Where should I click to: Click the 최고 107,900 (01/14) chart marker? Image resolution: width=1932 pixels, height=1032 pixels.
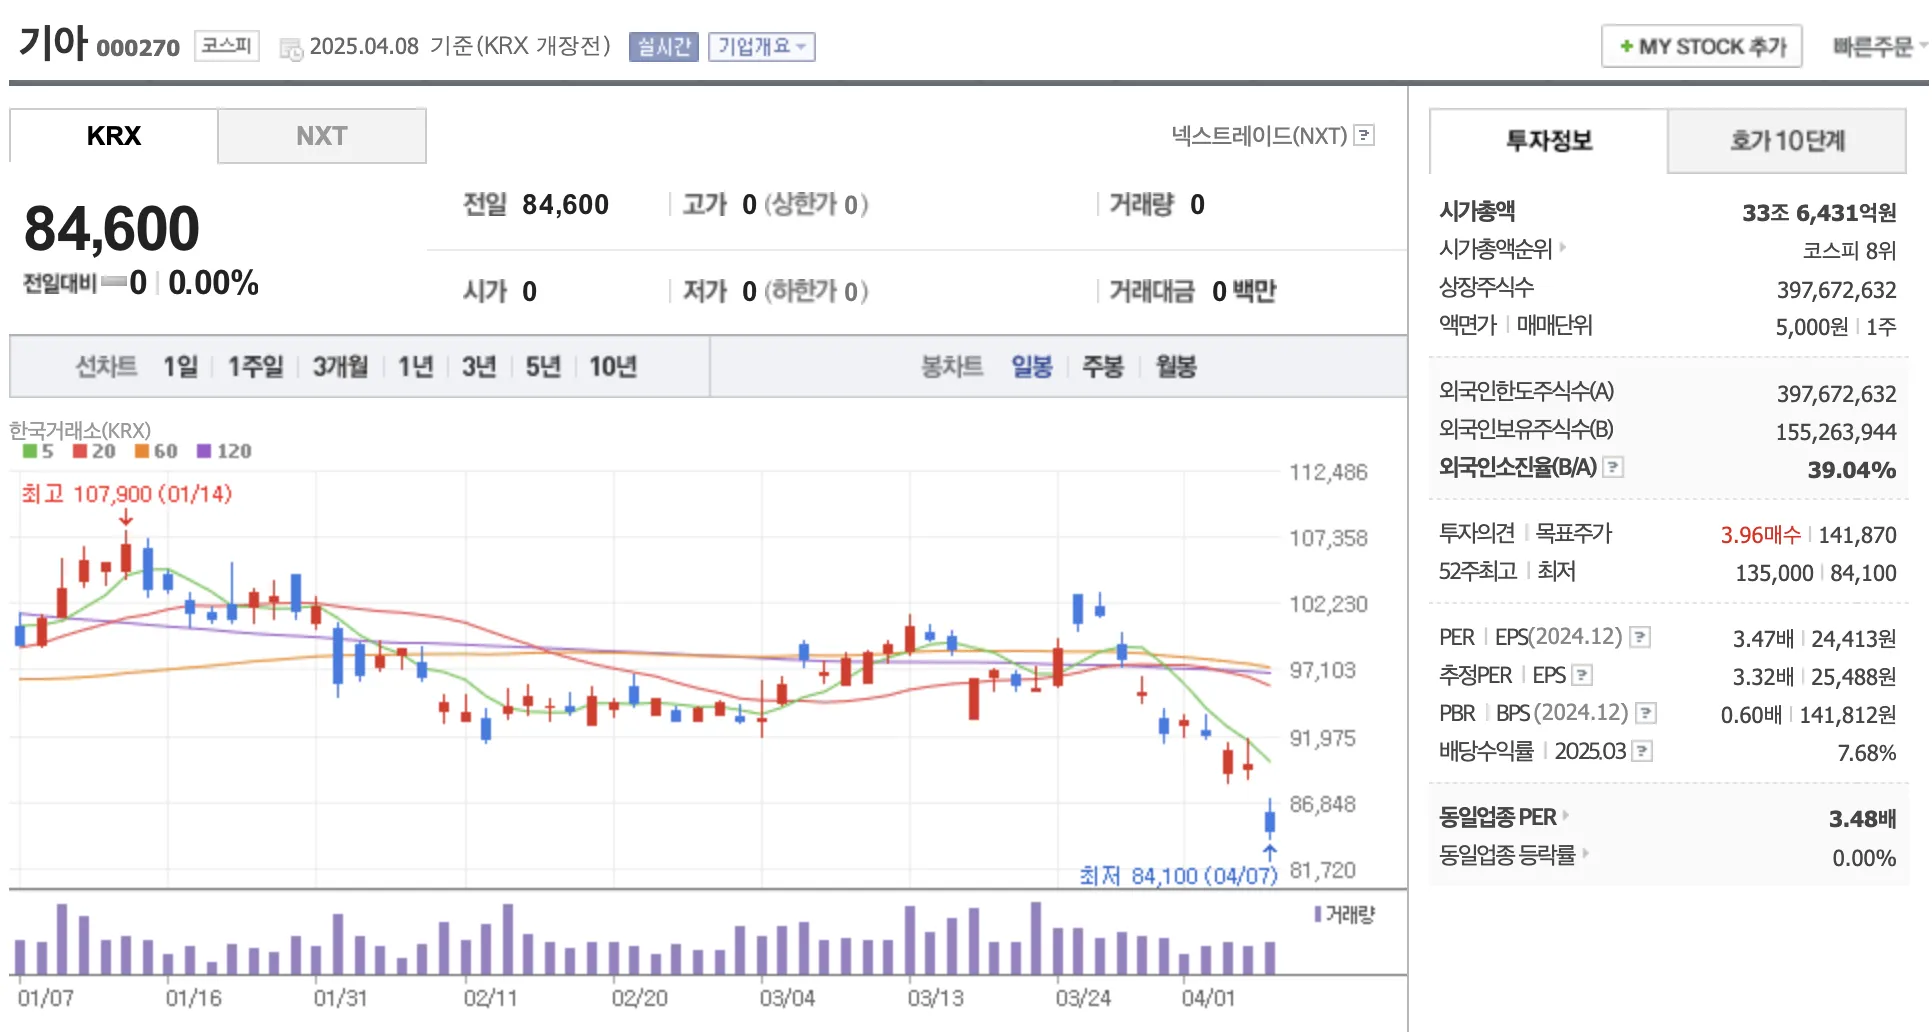[126, 494]
